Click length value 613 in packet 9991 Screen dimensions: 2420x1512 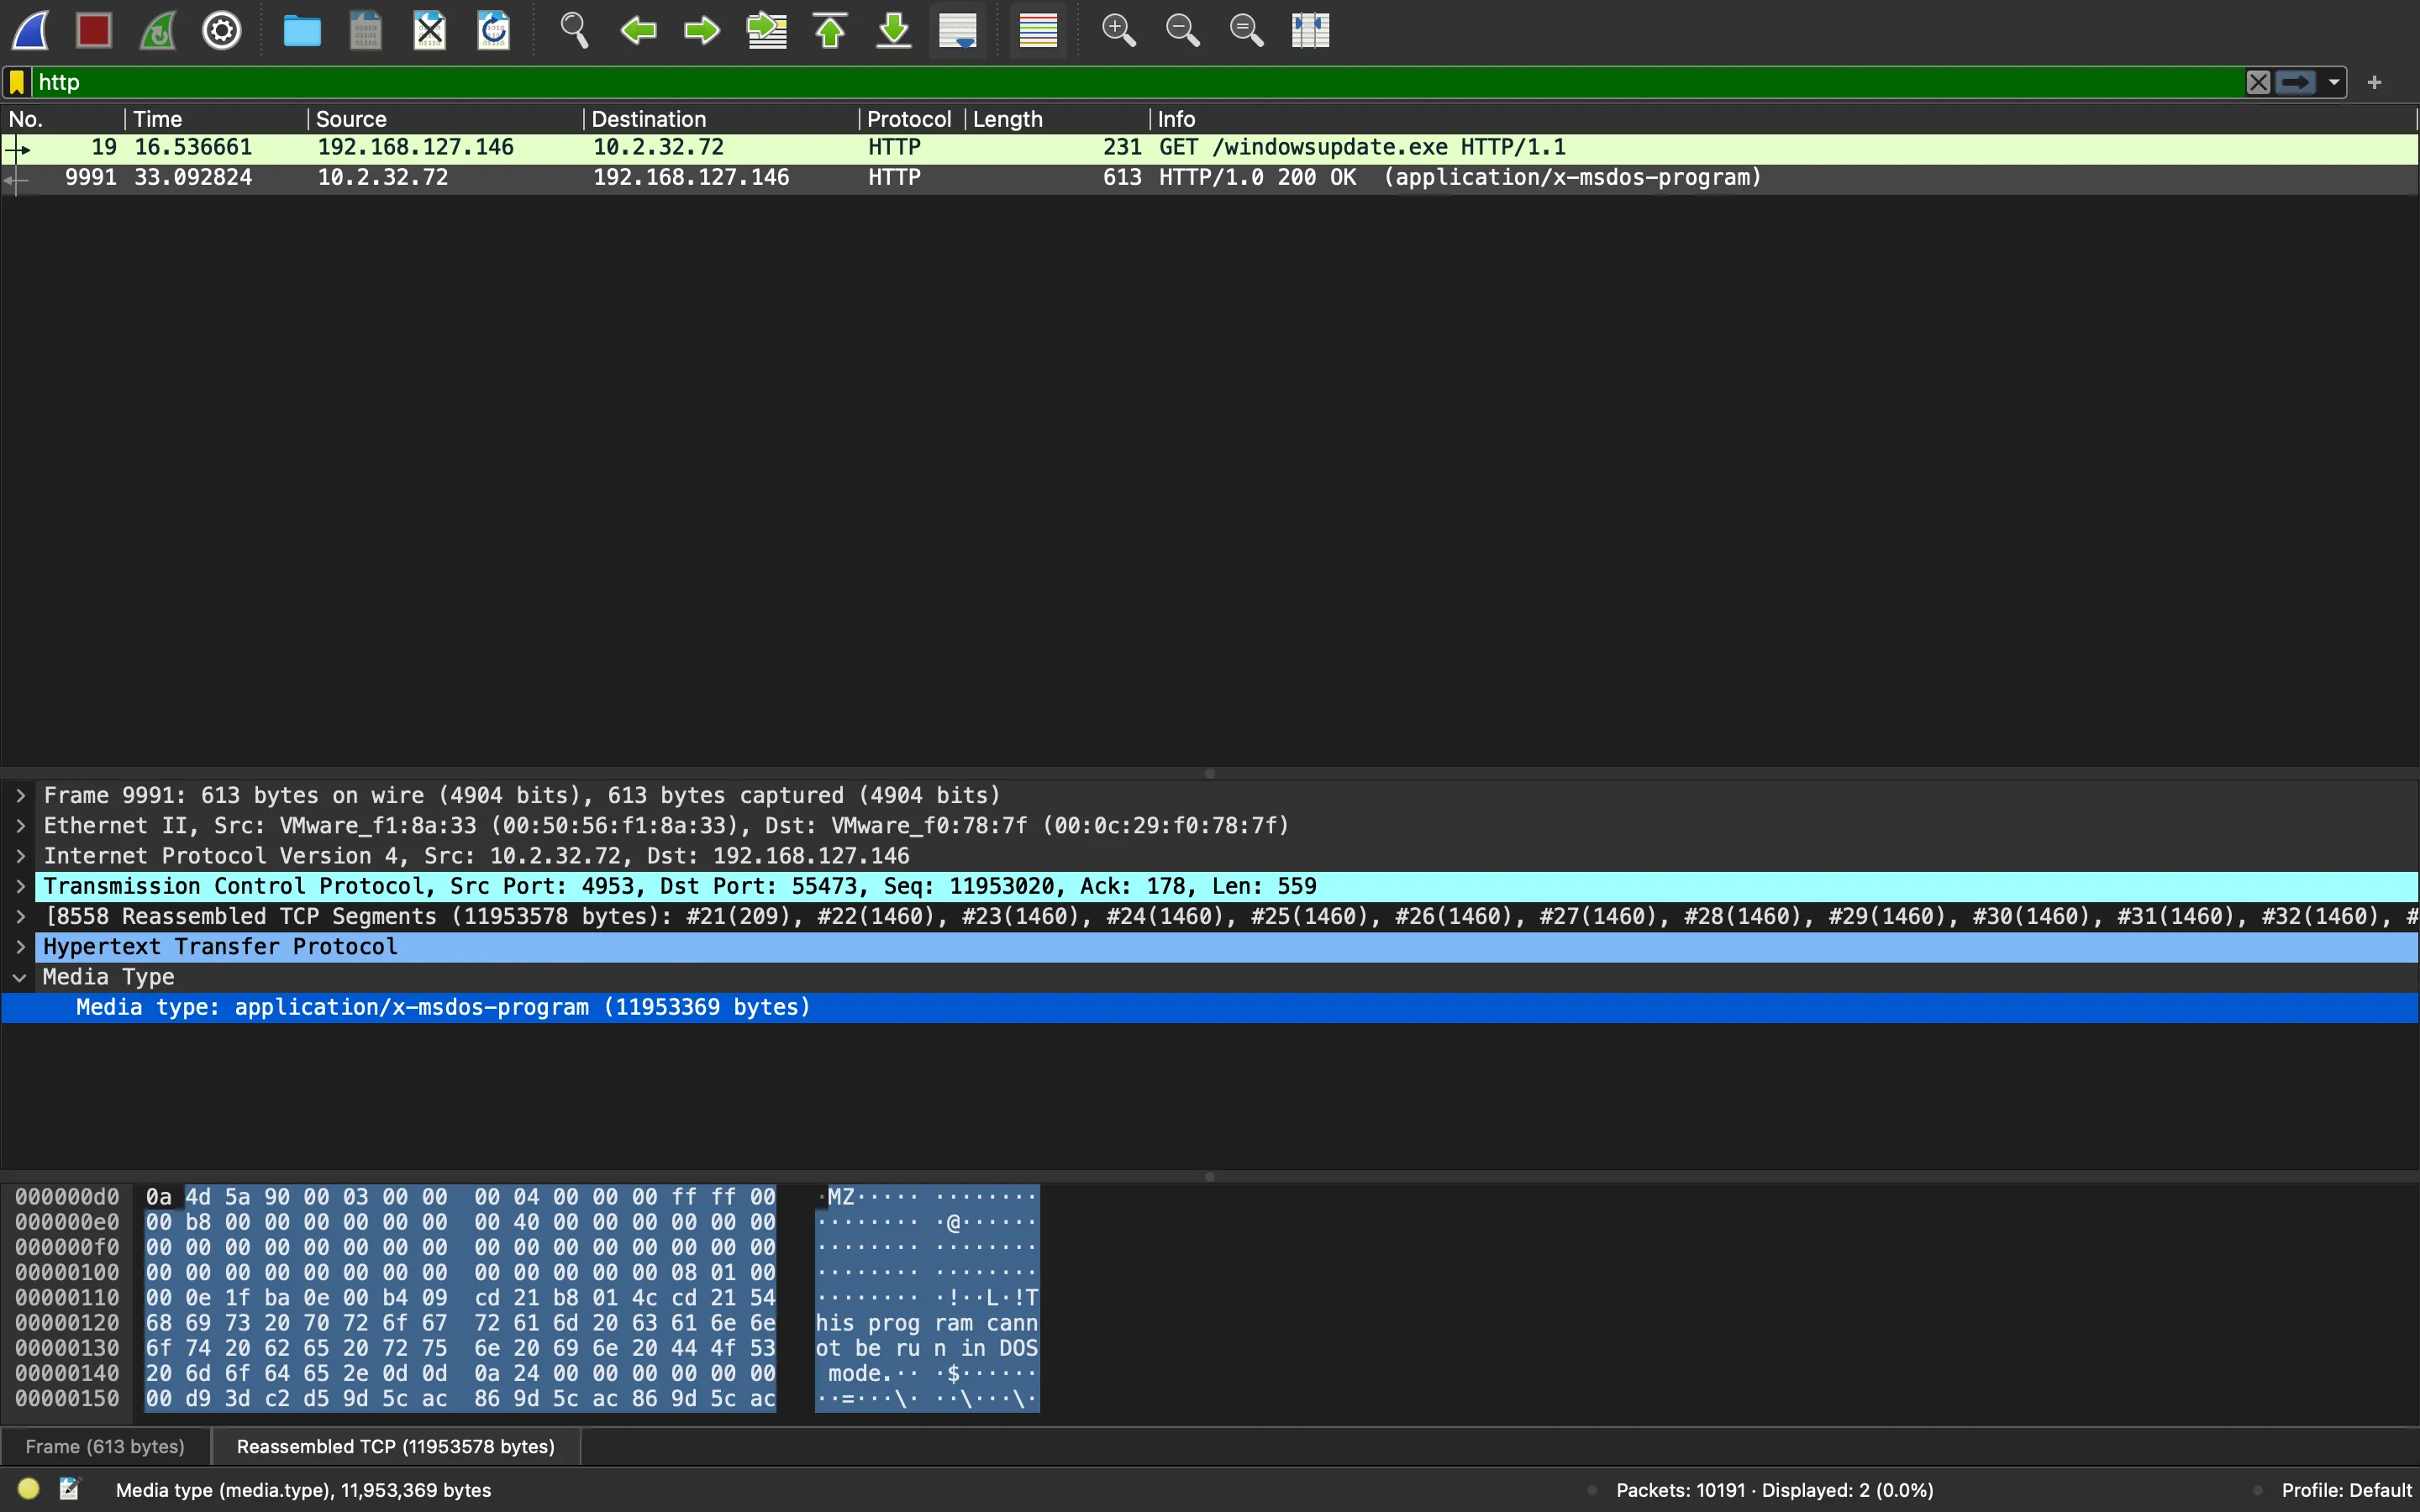click(x=1122, y=178)
